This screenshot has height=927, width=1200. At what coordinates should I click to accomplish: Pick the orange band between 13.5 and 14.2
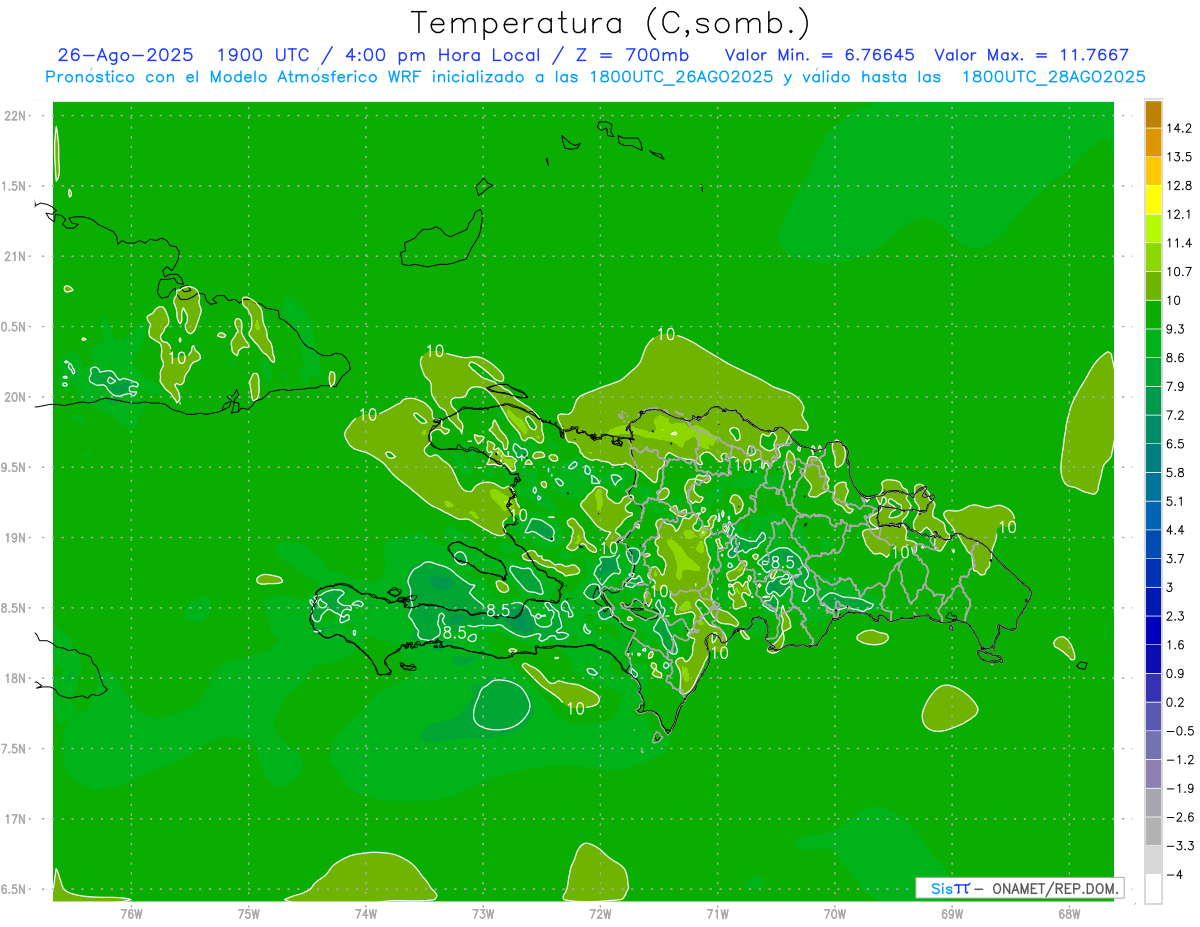[1153, 143]
